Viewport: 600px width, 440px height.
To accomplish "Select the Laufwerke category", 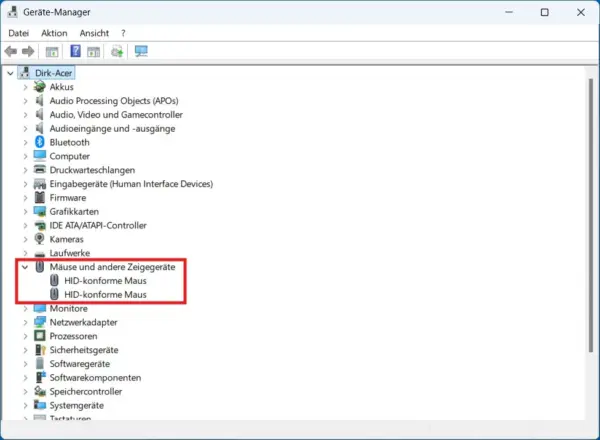I will [x=70, y=253].
